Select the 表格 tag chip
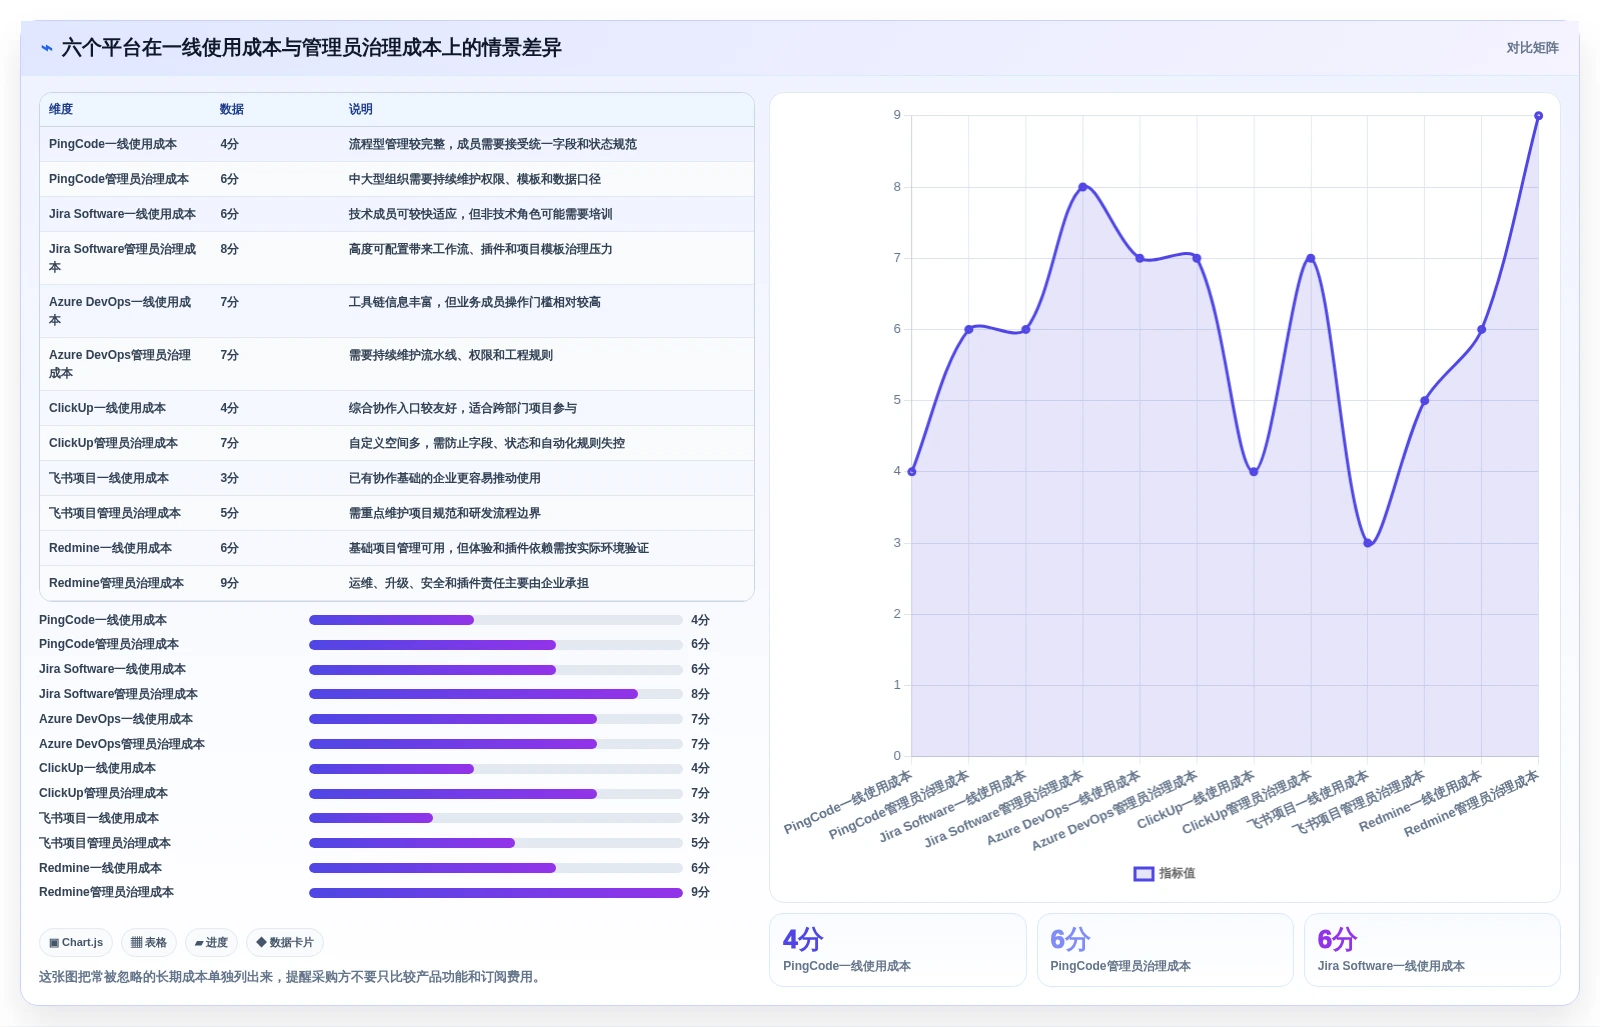 (149, 942)
